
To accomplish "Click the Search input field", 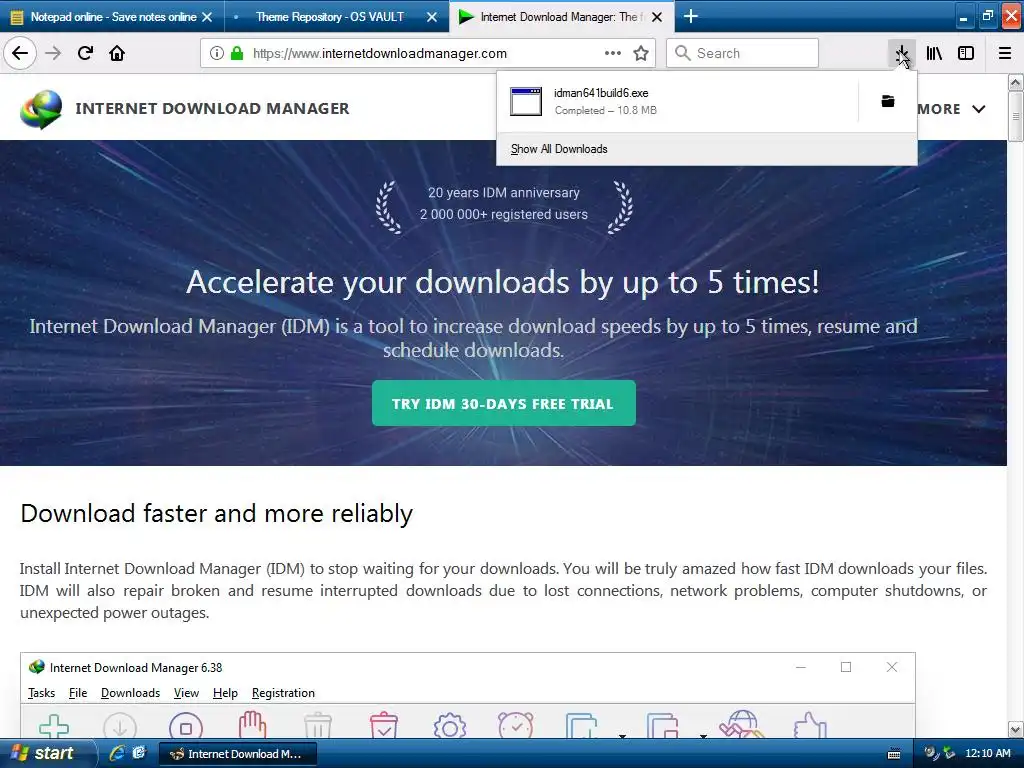I will [742, 53].
